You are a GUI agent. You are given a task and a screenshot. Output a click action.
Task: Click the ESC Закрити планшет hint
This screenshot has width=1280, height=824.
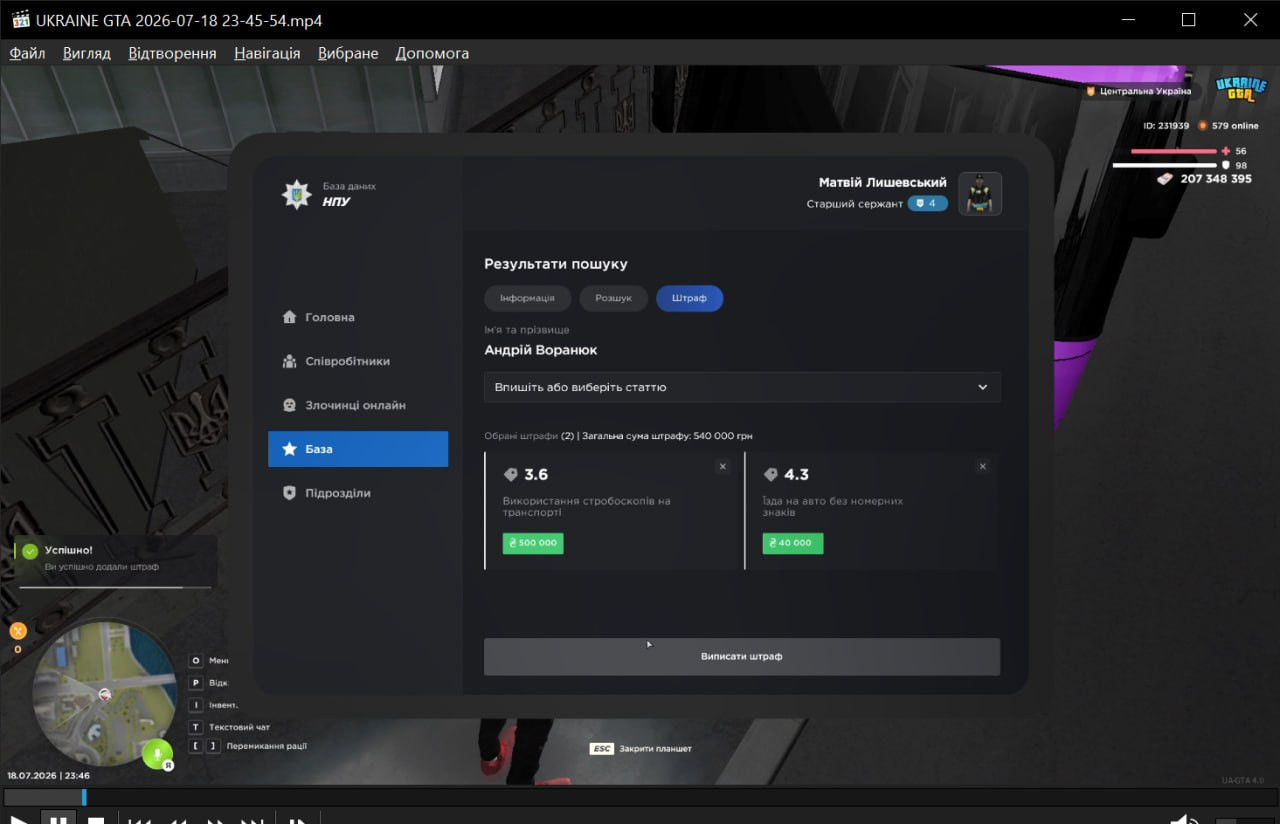click(640, 748)
